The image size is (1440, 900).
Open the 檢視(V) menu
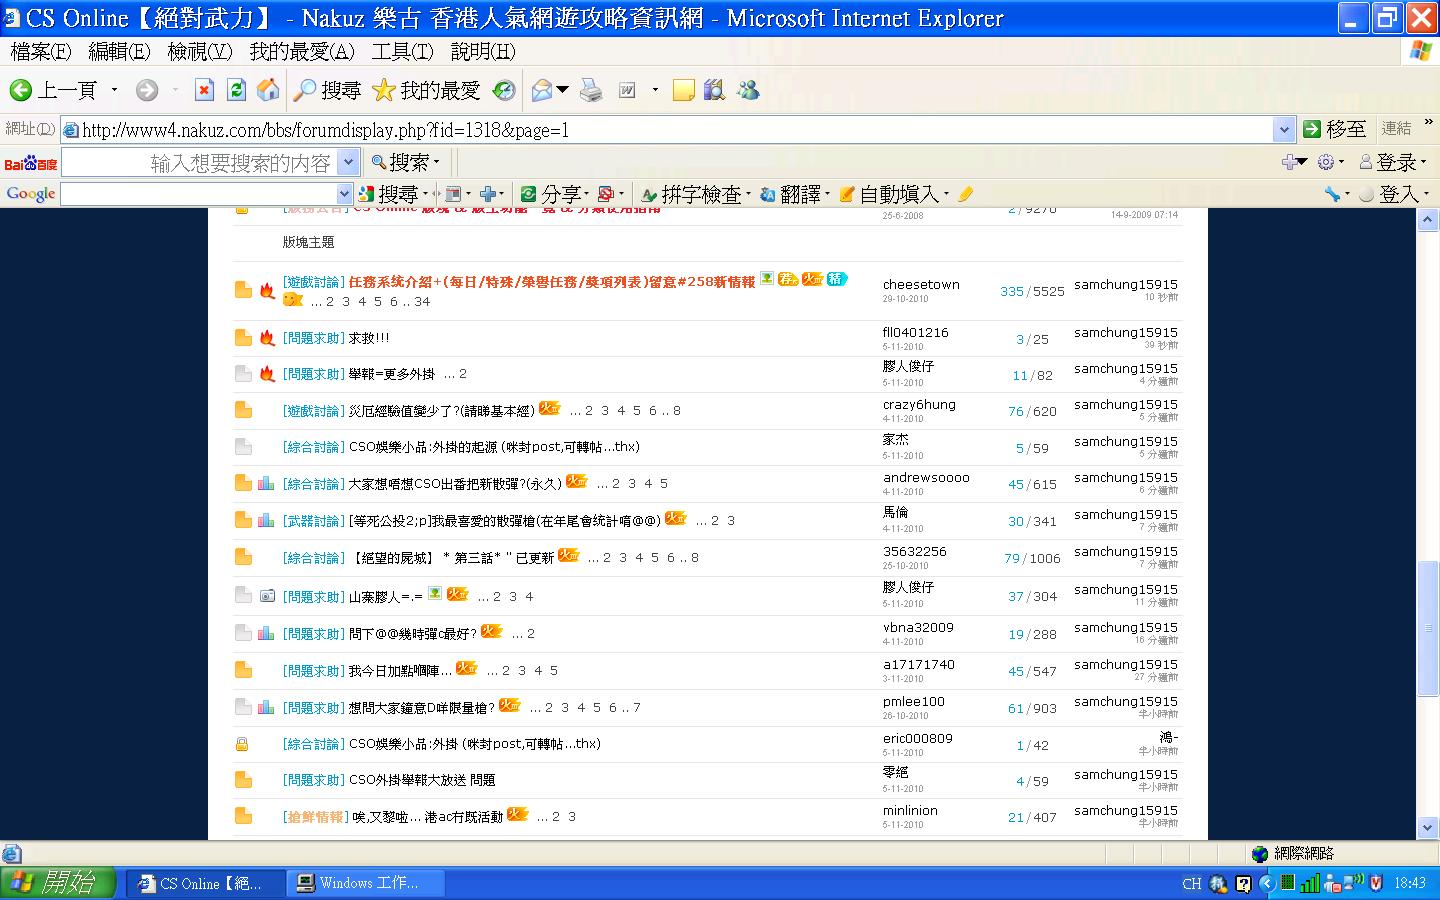[x=199, y=52]
